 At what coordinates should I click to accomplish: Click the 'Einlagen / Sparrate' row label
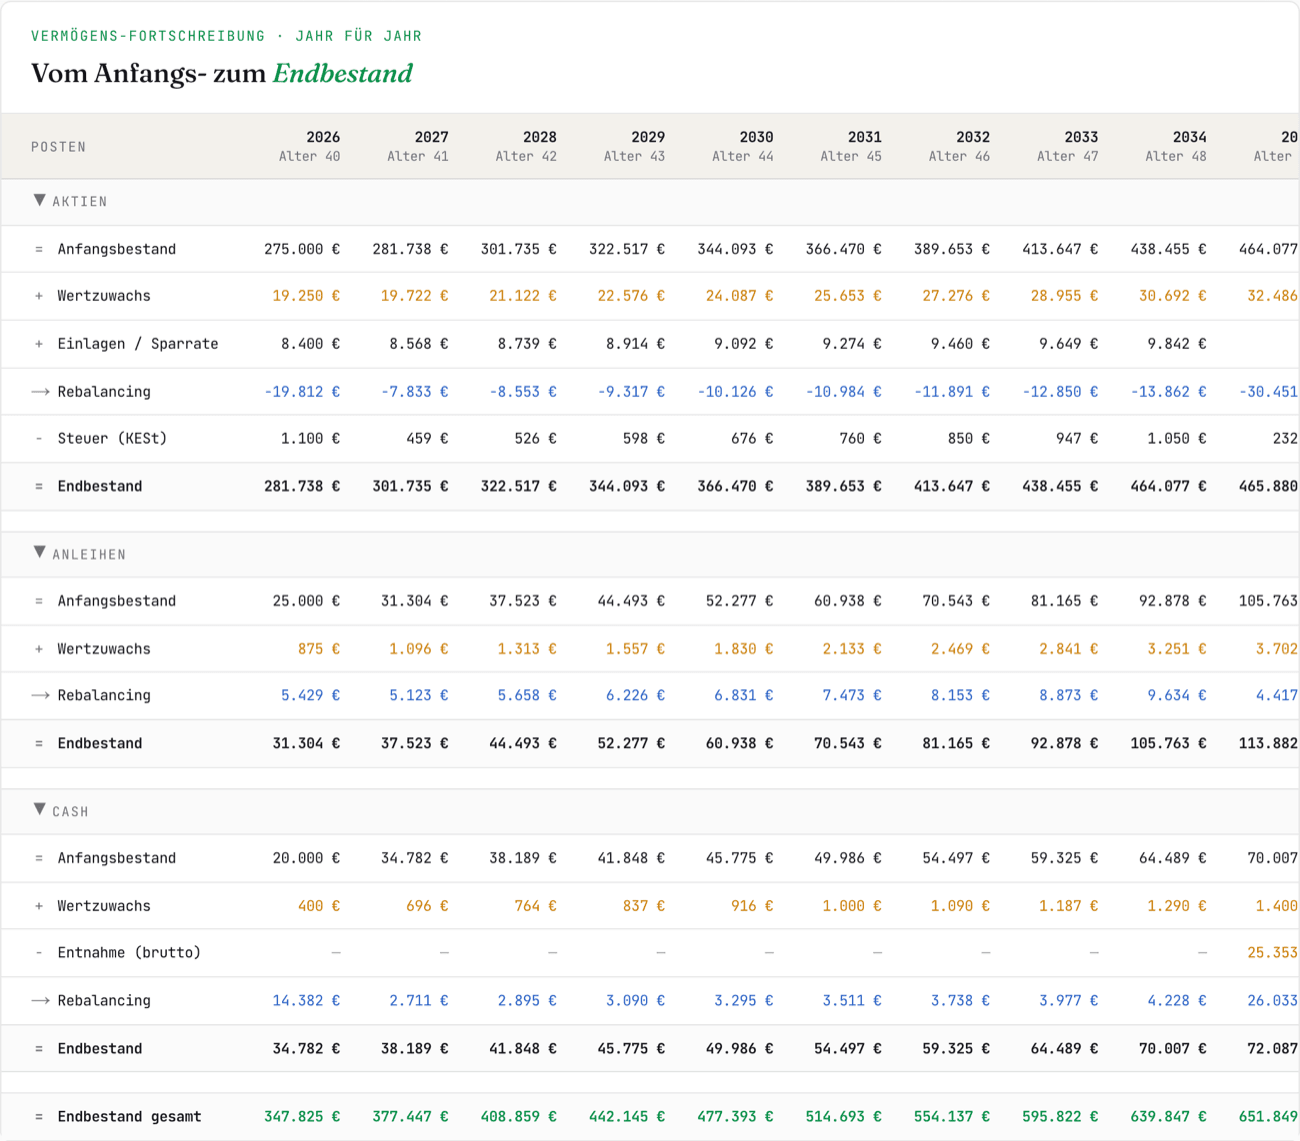click(x=138, y=344)
